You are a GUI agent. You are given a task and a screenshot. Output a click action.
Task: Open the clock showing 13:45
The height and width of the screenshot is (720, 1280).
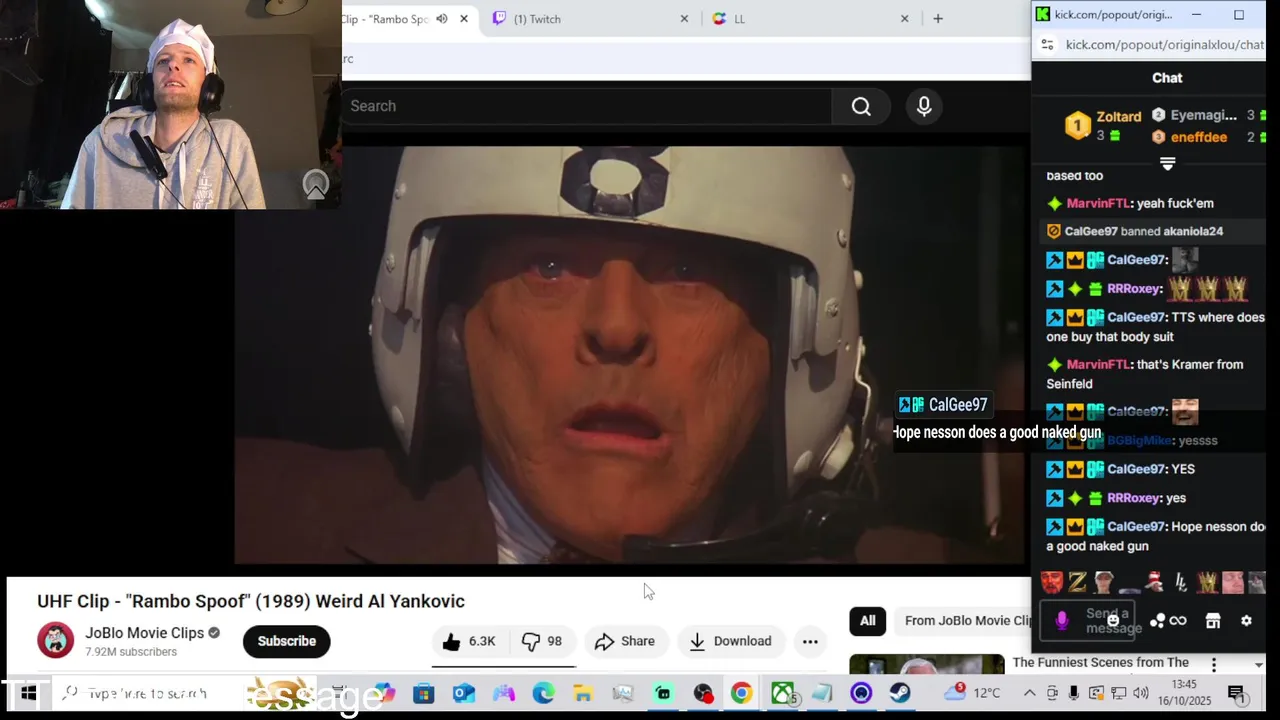[x=1184, y=692]
